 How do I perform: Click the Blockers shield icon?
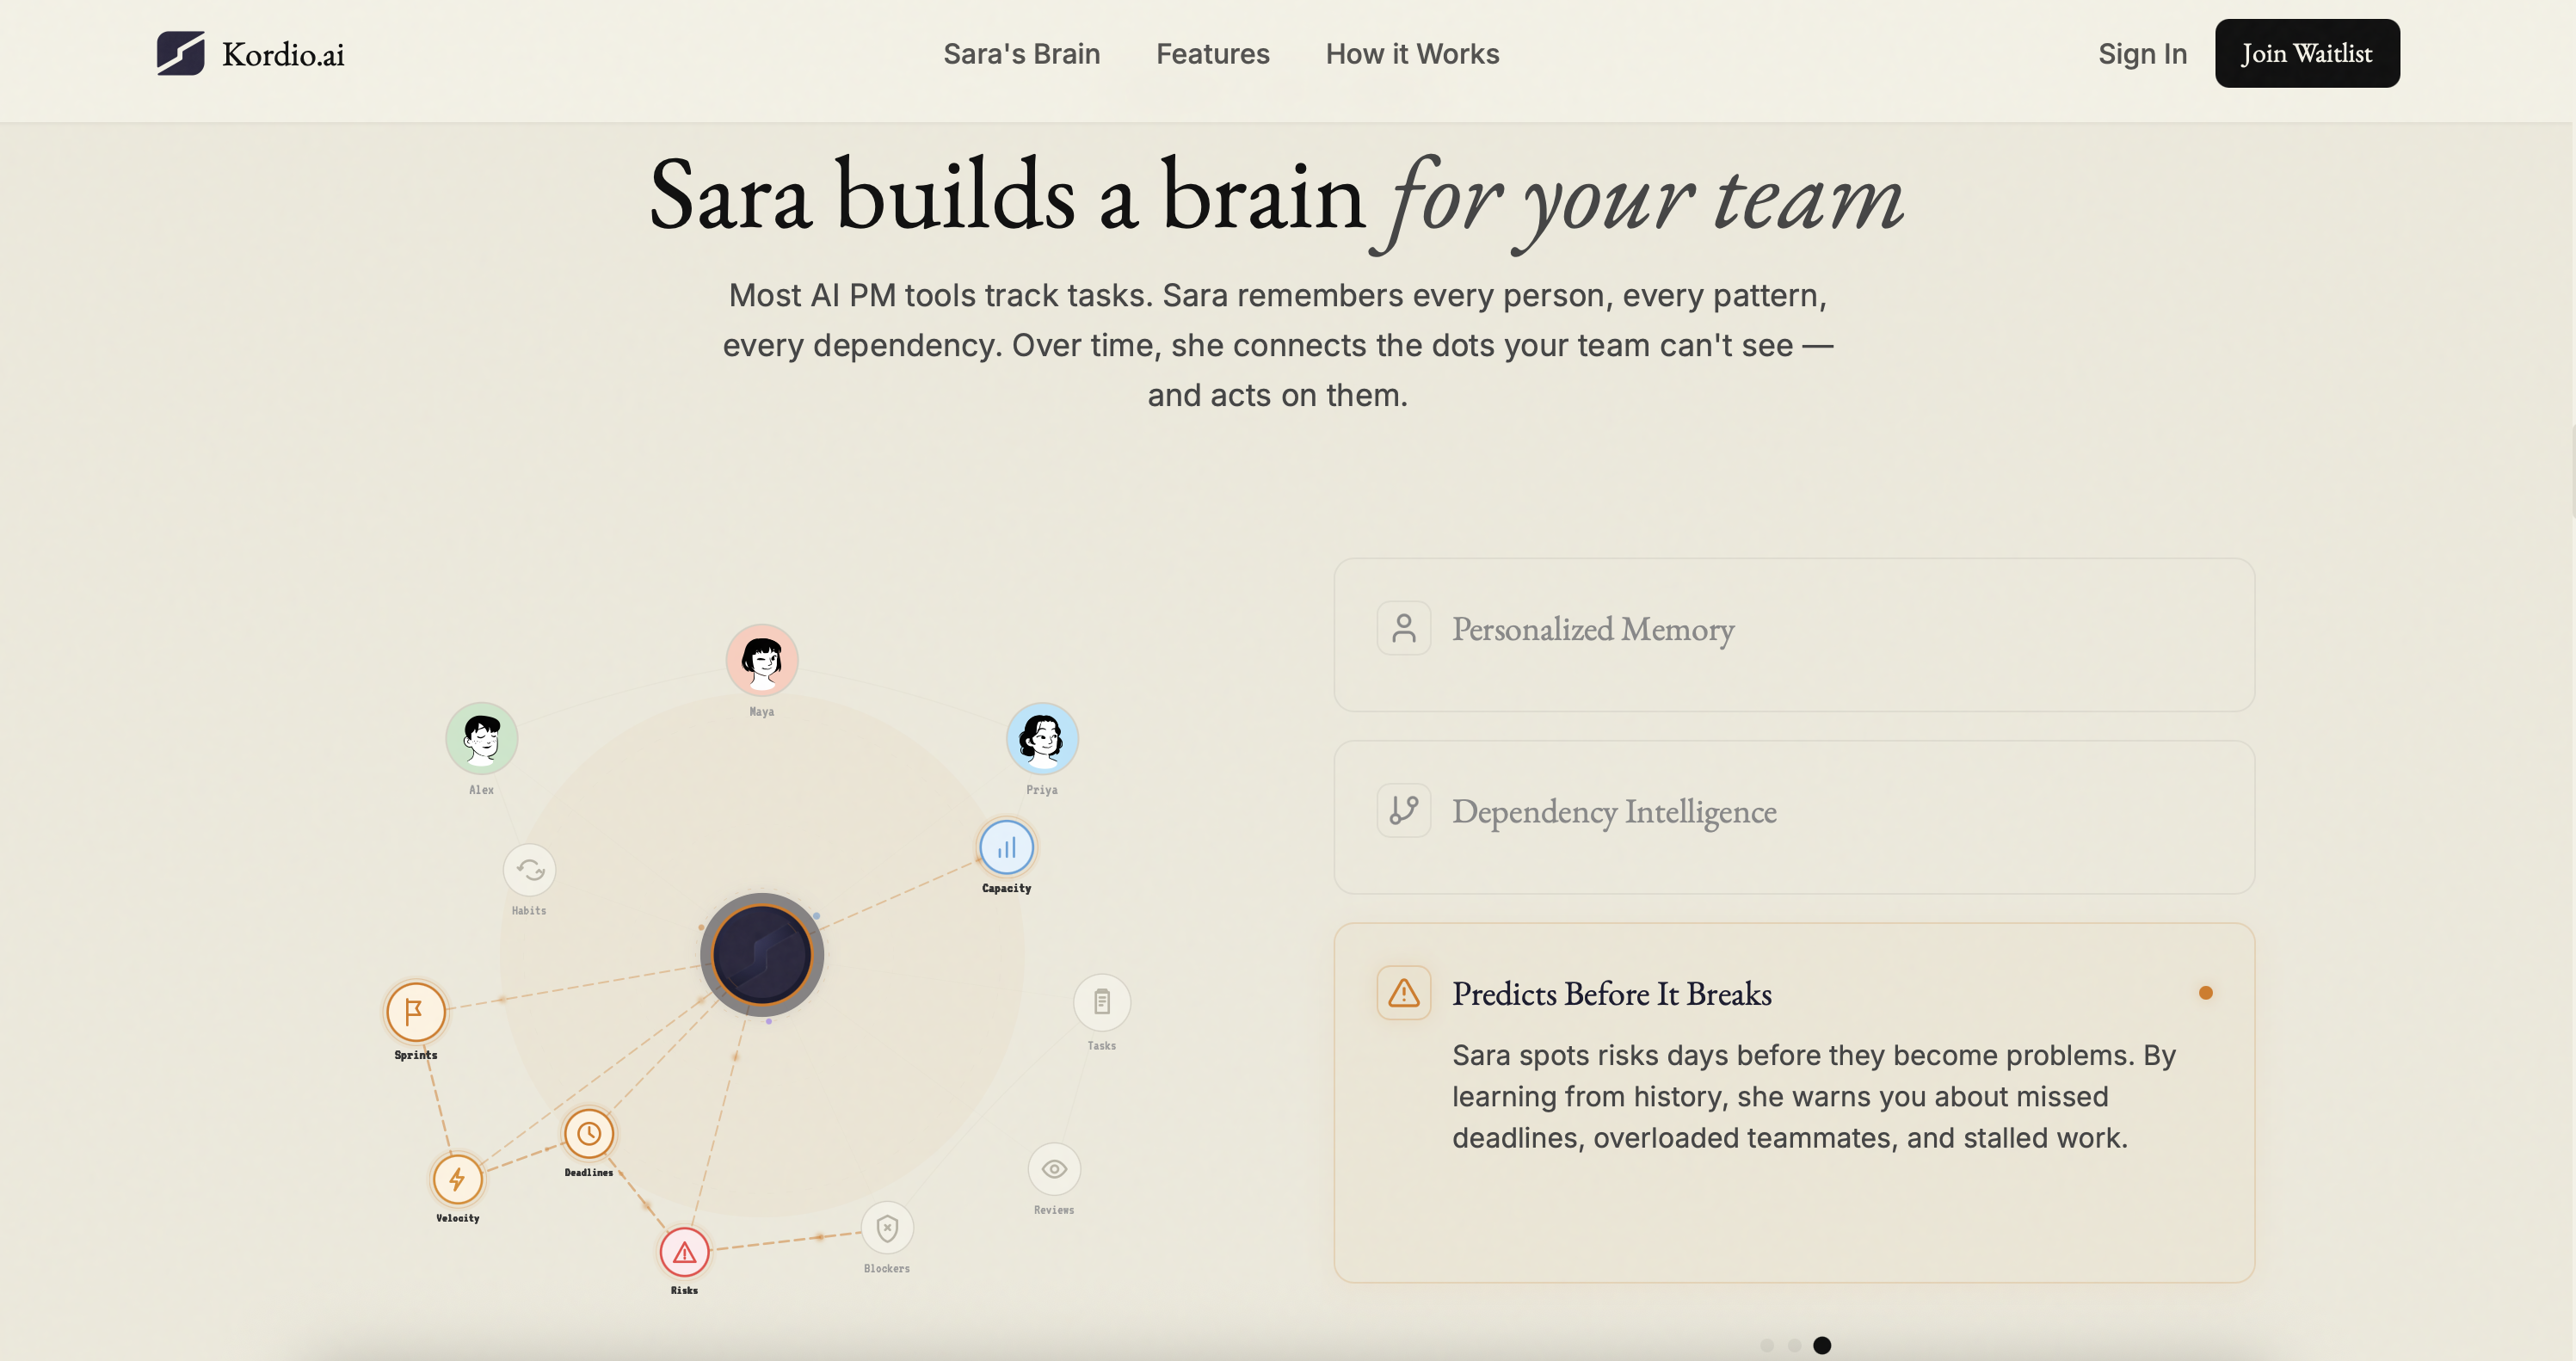(x=886, y=1227)
